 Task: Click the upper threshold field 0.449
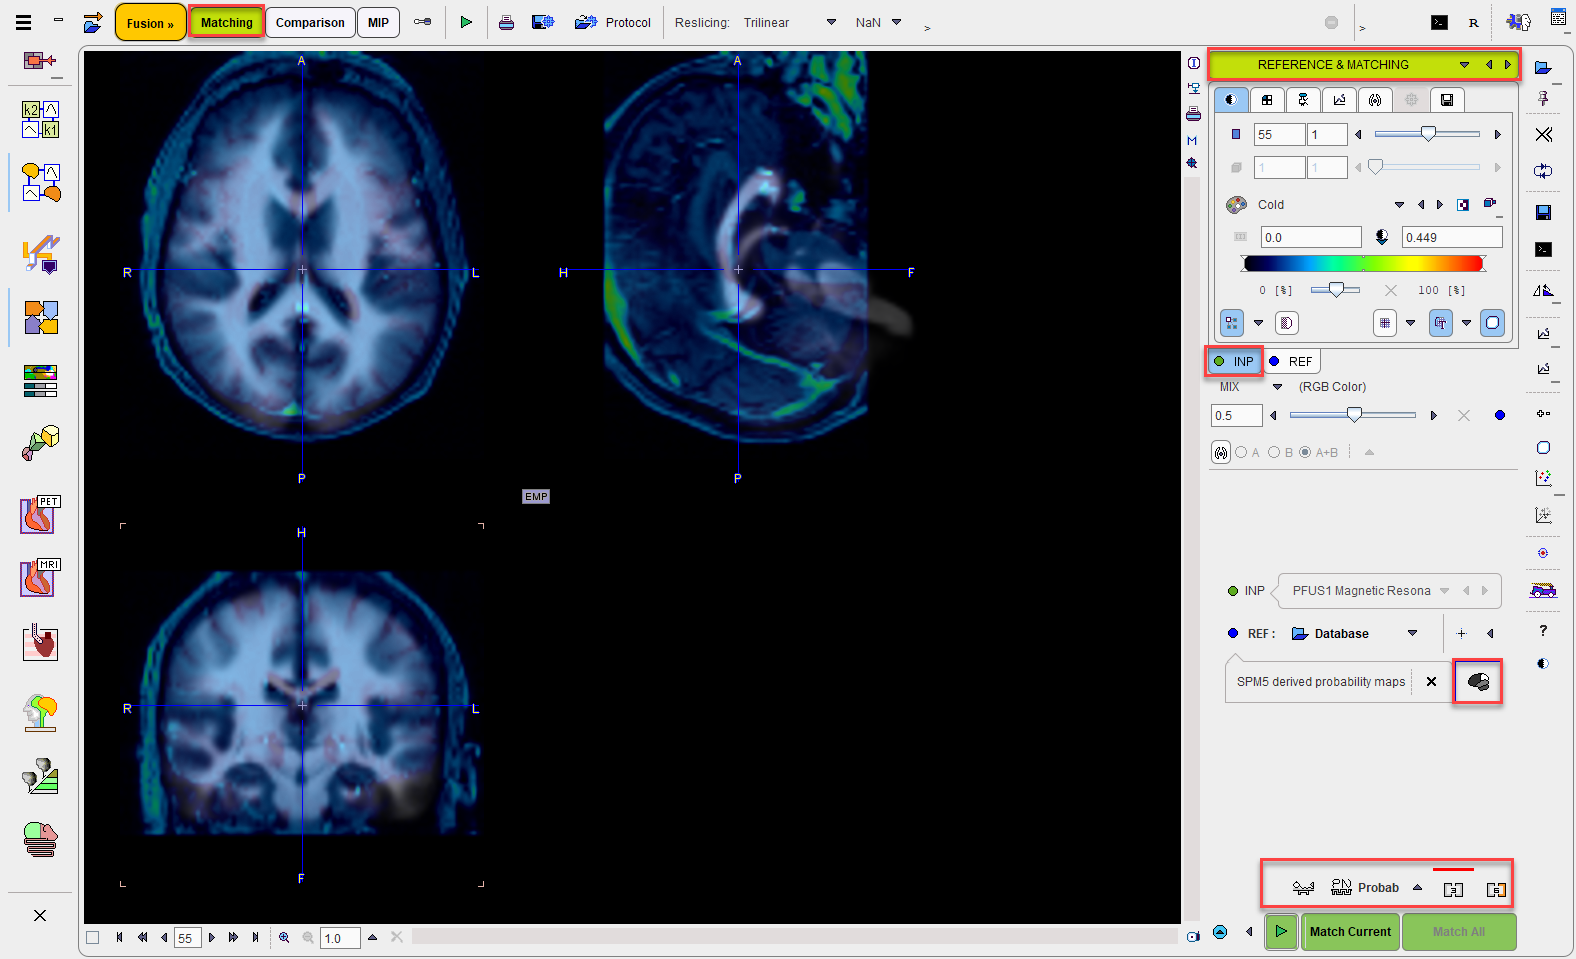click(1452, 237)
